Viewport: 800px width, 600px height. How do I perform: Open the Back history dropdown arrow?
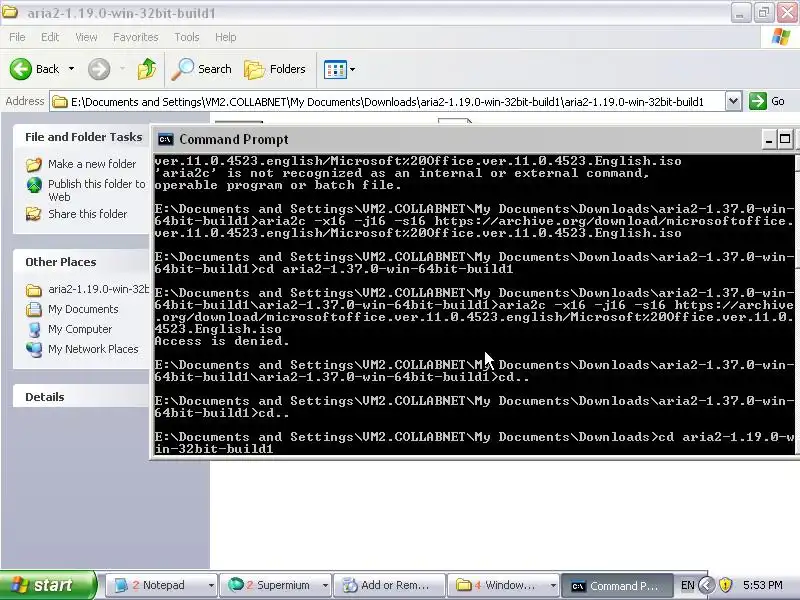point(71,69)
